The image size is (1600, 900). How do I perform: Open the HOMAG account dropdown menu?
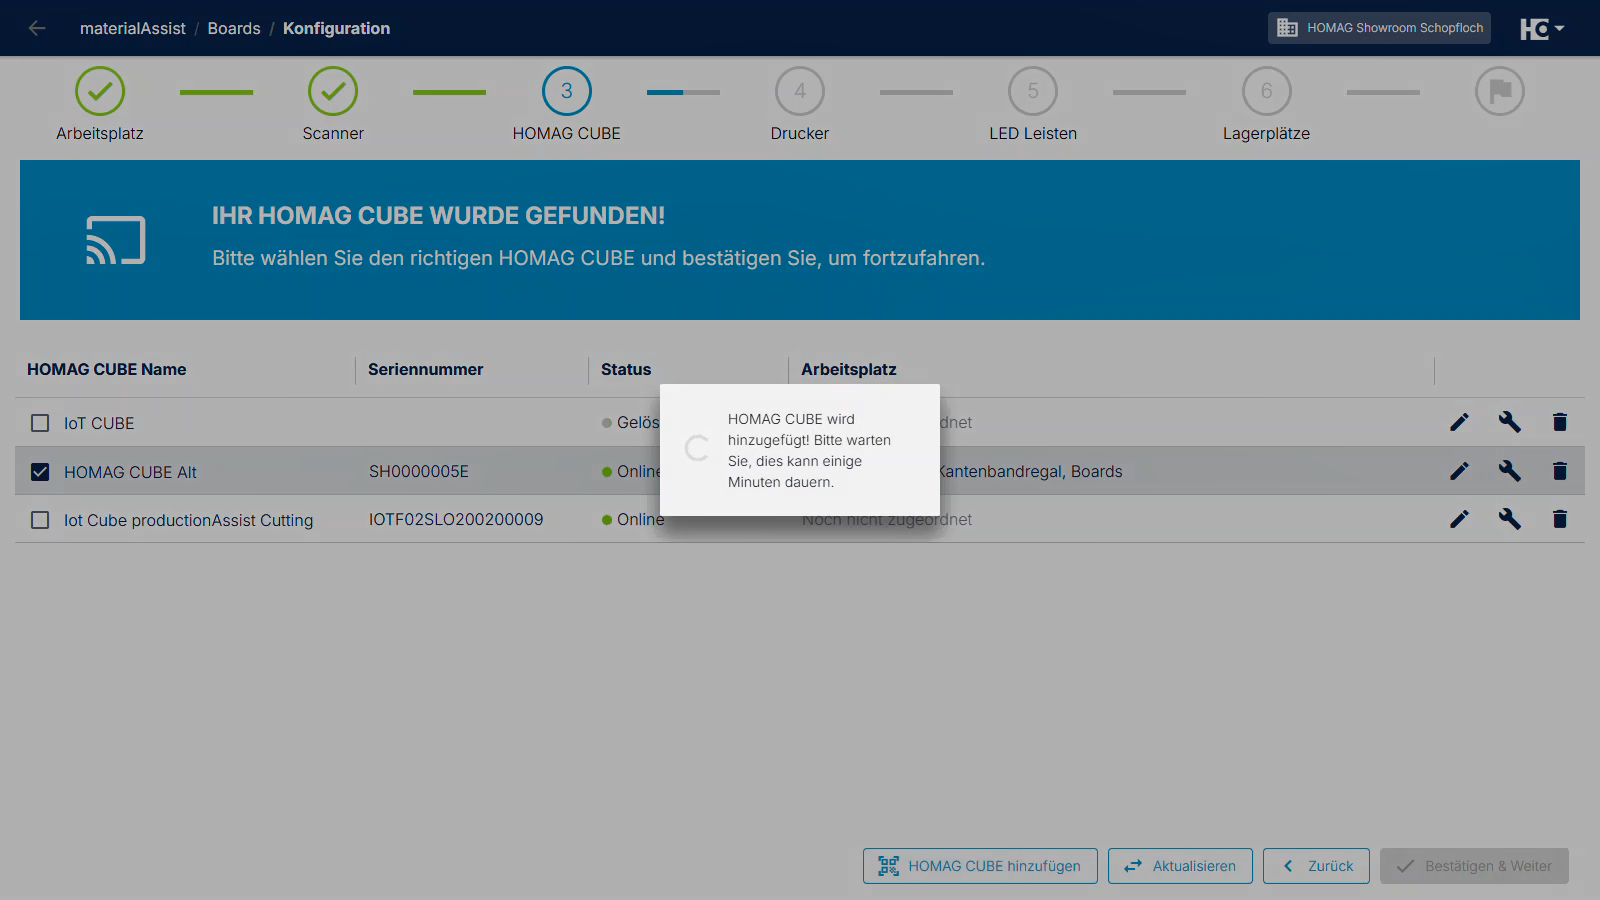(1542, 29)
